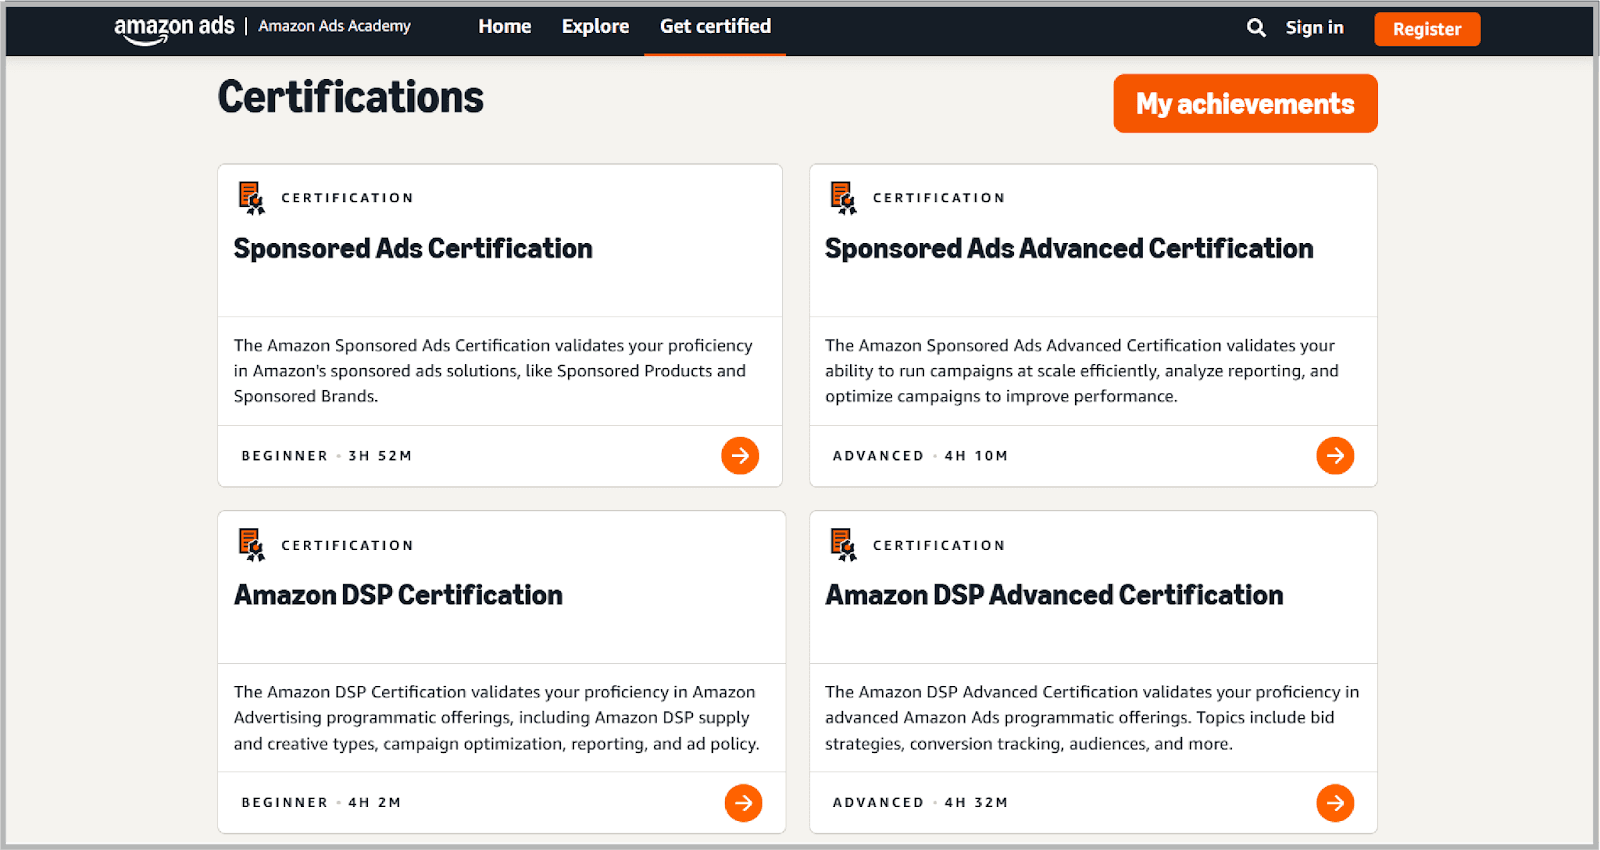Click CERTIFICATION label on Sponsored Ads Certification card
1600x850 pixels.
(347, 198)
